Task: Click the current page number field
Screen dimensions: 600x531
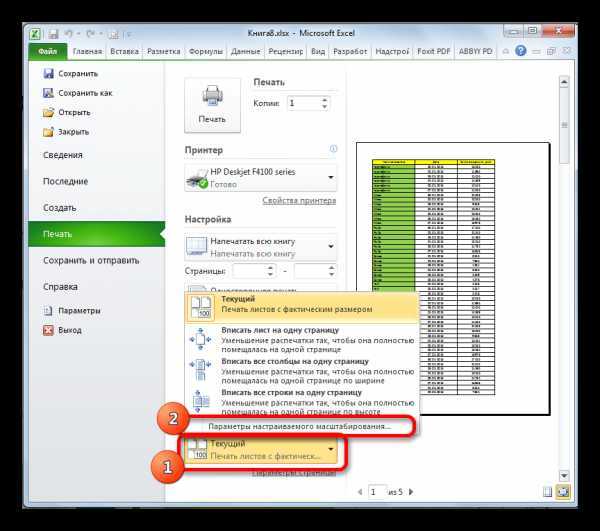Action: tap(377, 492)
